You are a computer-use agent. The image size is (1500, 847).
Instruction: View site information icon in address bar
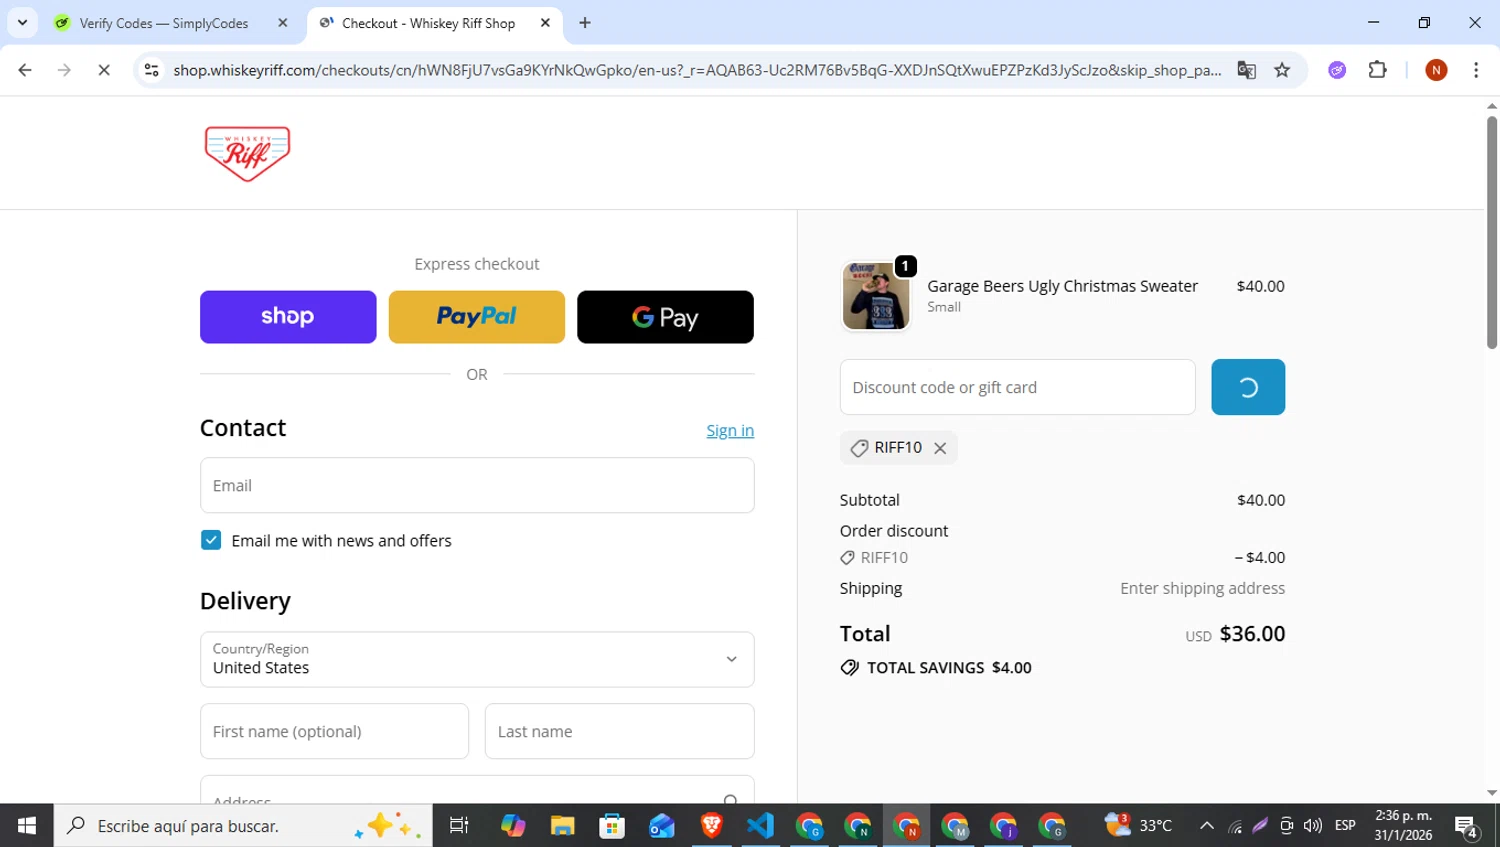tap(151, 70)
